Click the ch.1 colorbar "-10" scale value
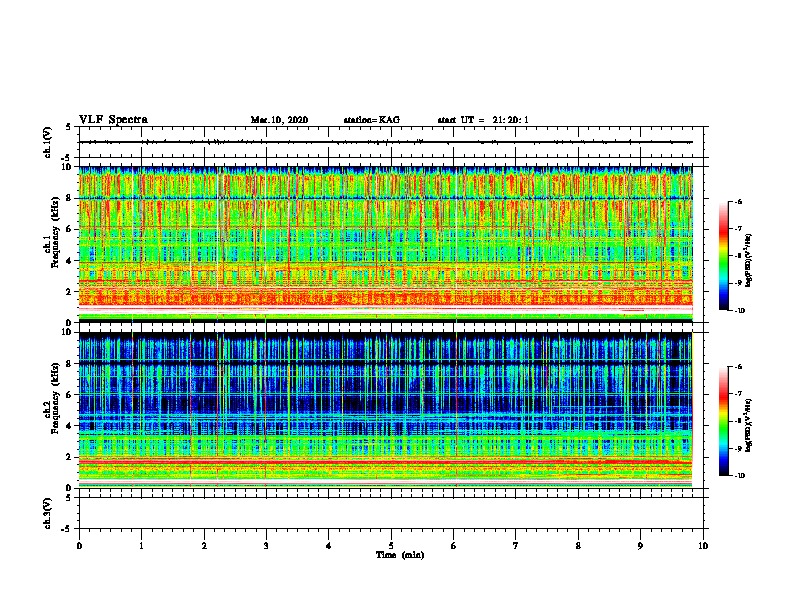Image resolution: width=792 pixels, height=612 pixels. pos(739,311)
